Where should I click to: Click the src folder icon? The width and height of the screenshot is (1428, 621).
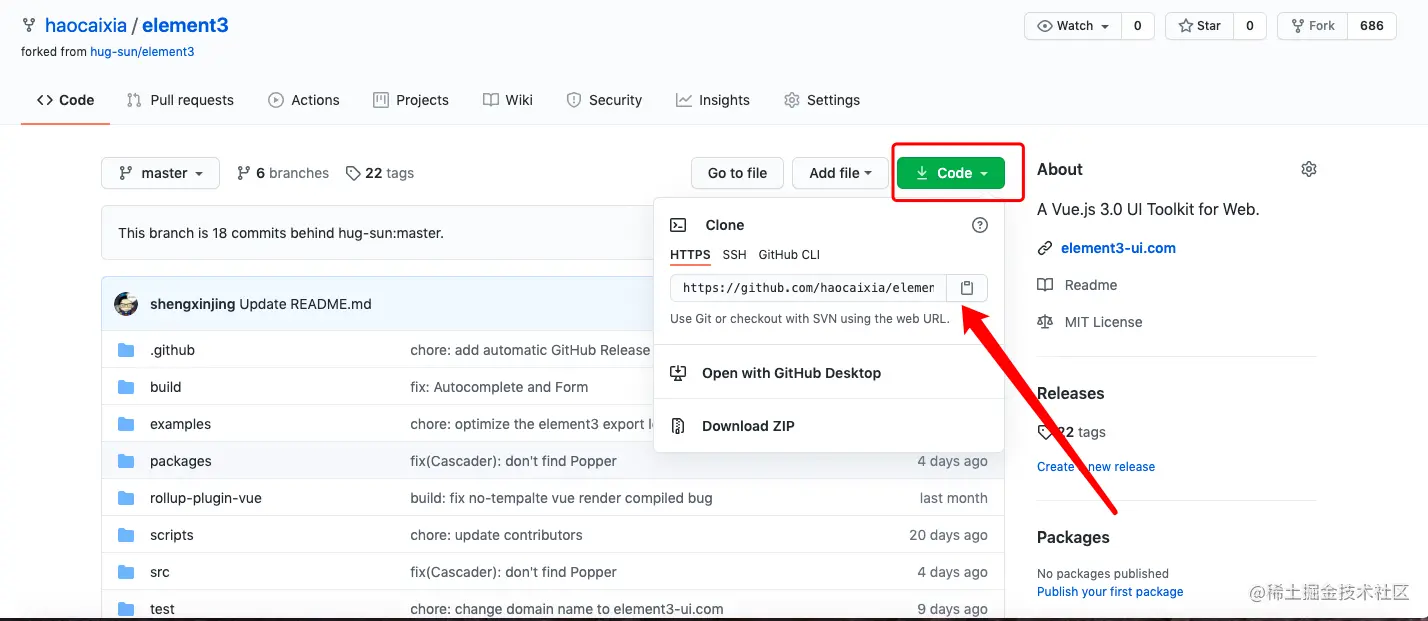coord(126,572)
